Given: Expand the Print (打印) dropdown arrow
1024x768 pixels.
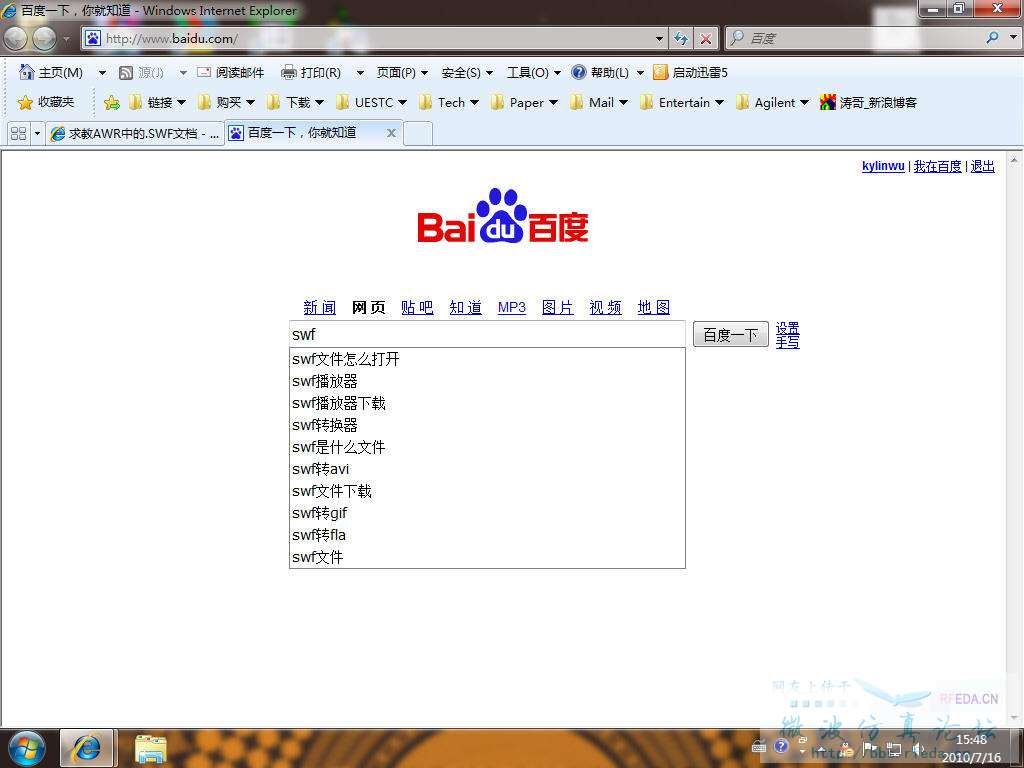Looking at the screenshot, I should pyautogui.click(x=360, y=72).
